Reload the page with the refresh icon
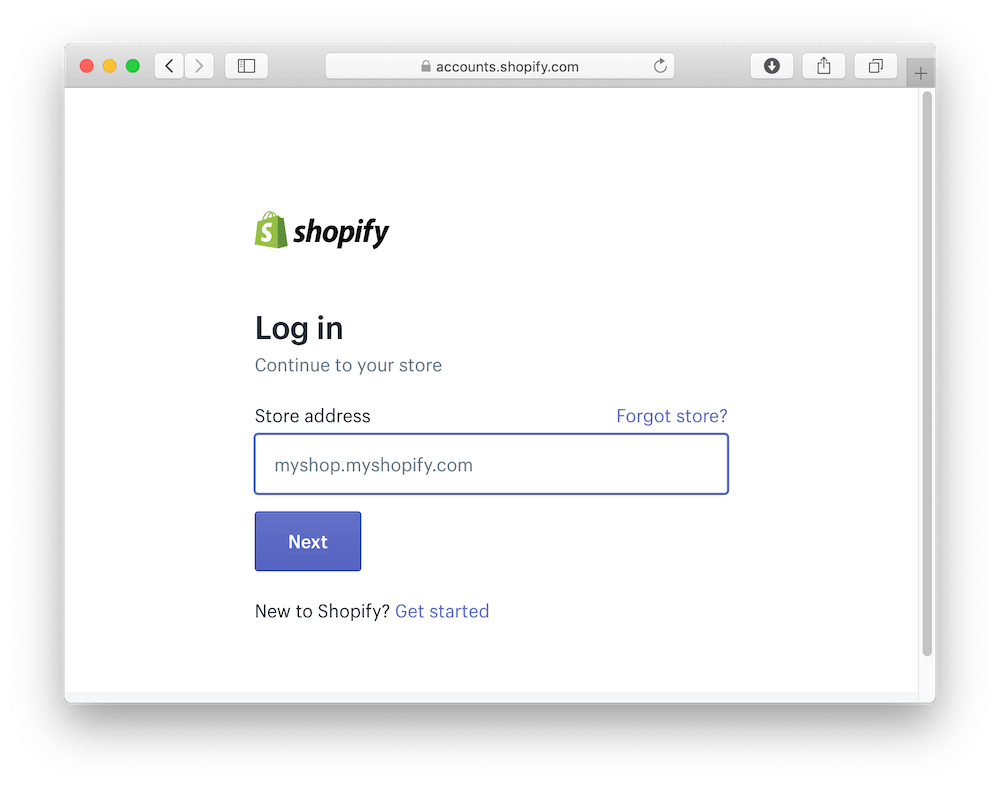 660,66
